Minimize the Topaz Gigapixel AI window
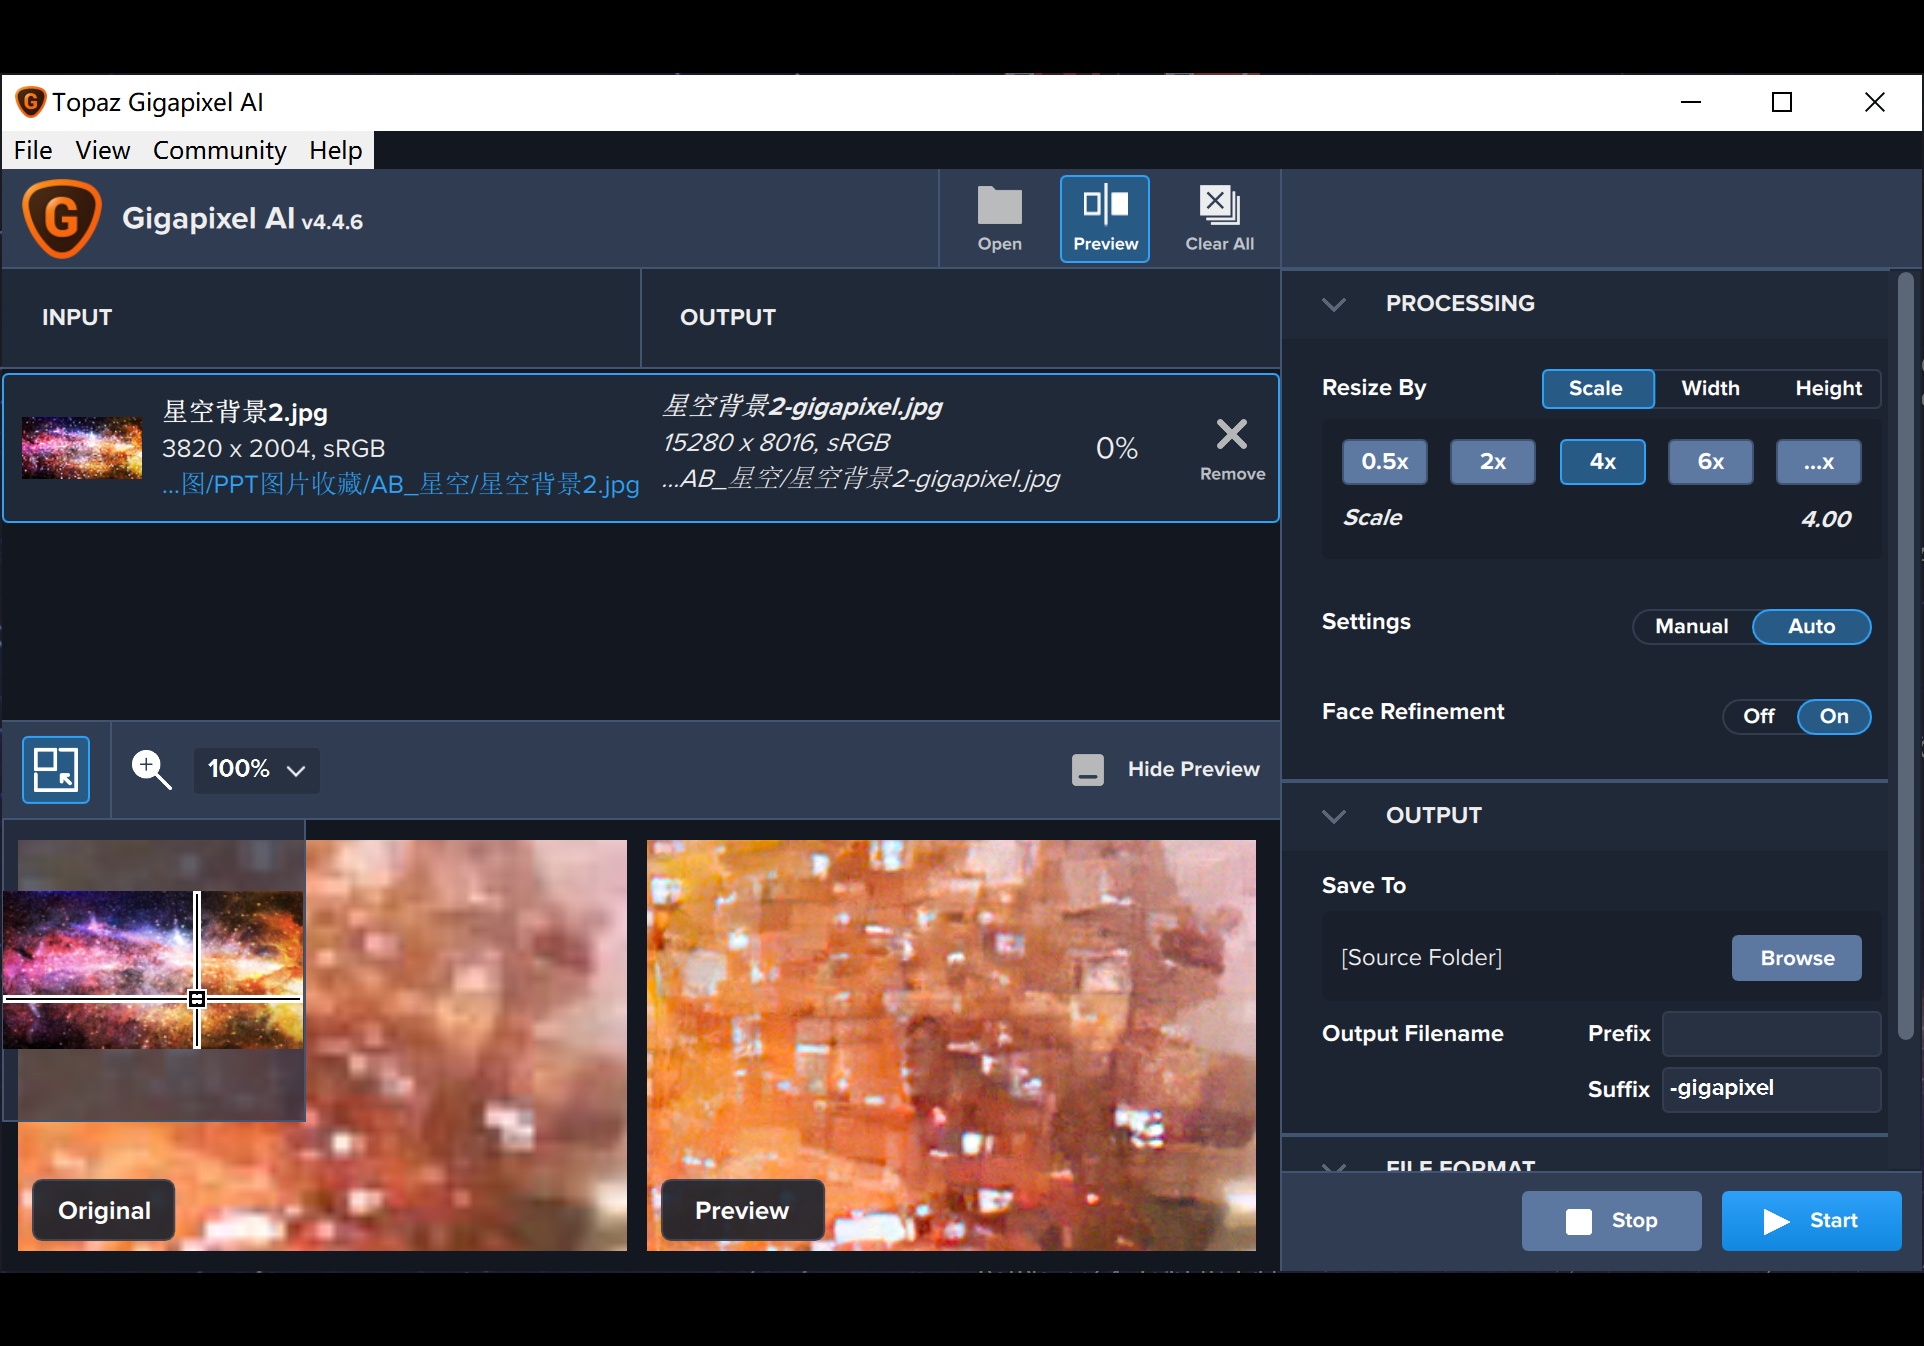 (x=1691, y=102)
